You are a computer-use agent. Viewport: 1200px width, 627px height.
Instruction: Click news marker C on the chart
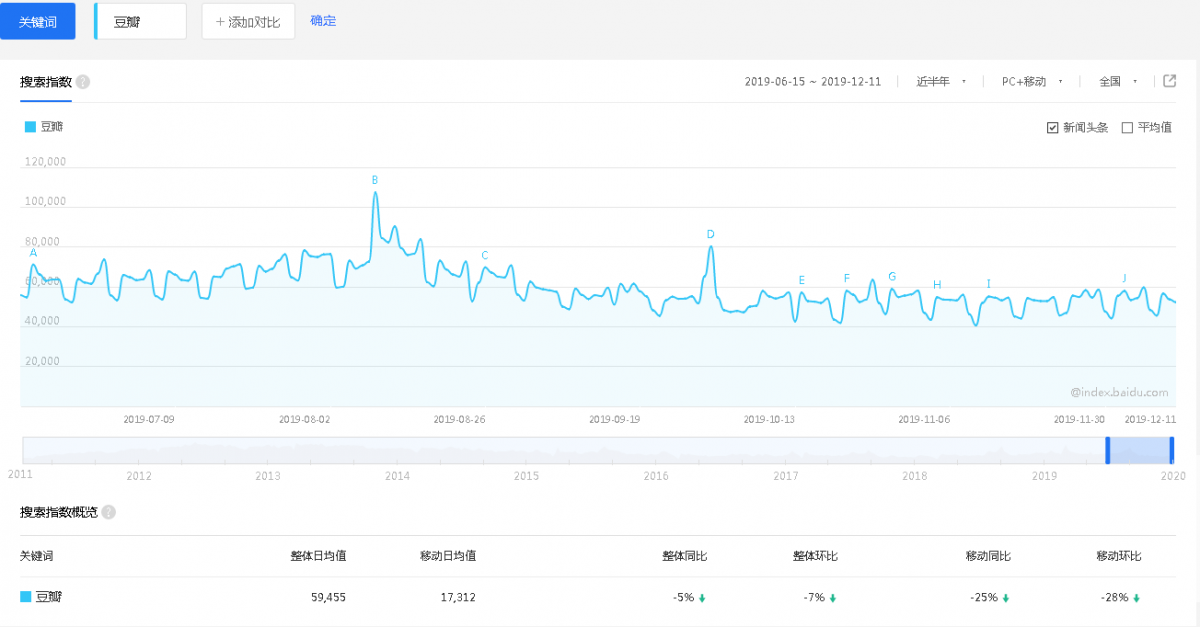pos(485,255)
